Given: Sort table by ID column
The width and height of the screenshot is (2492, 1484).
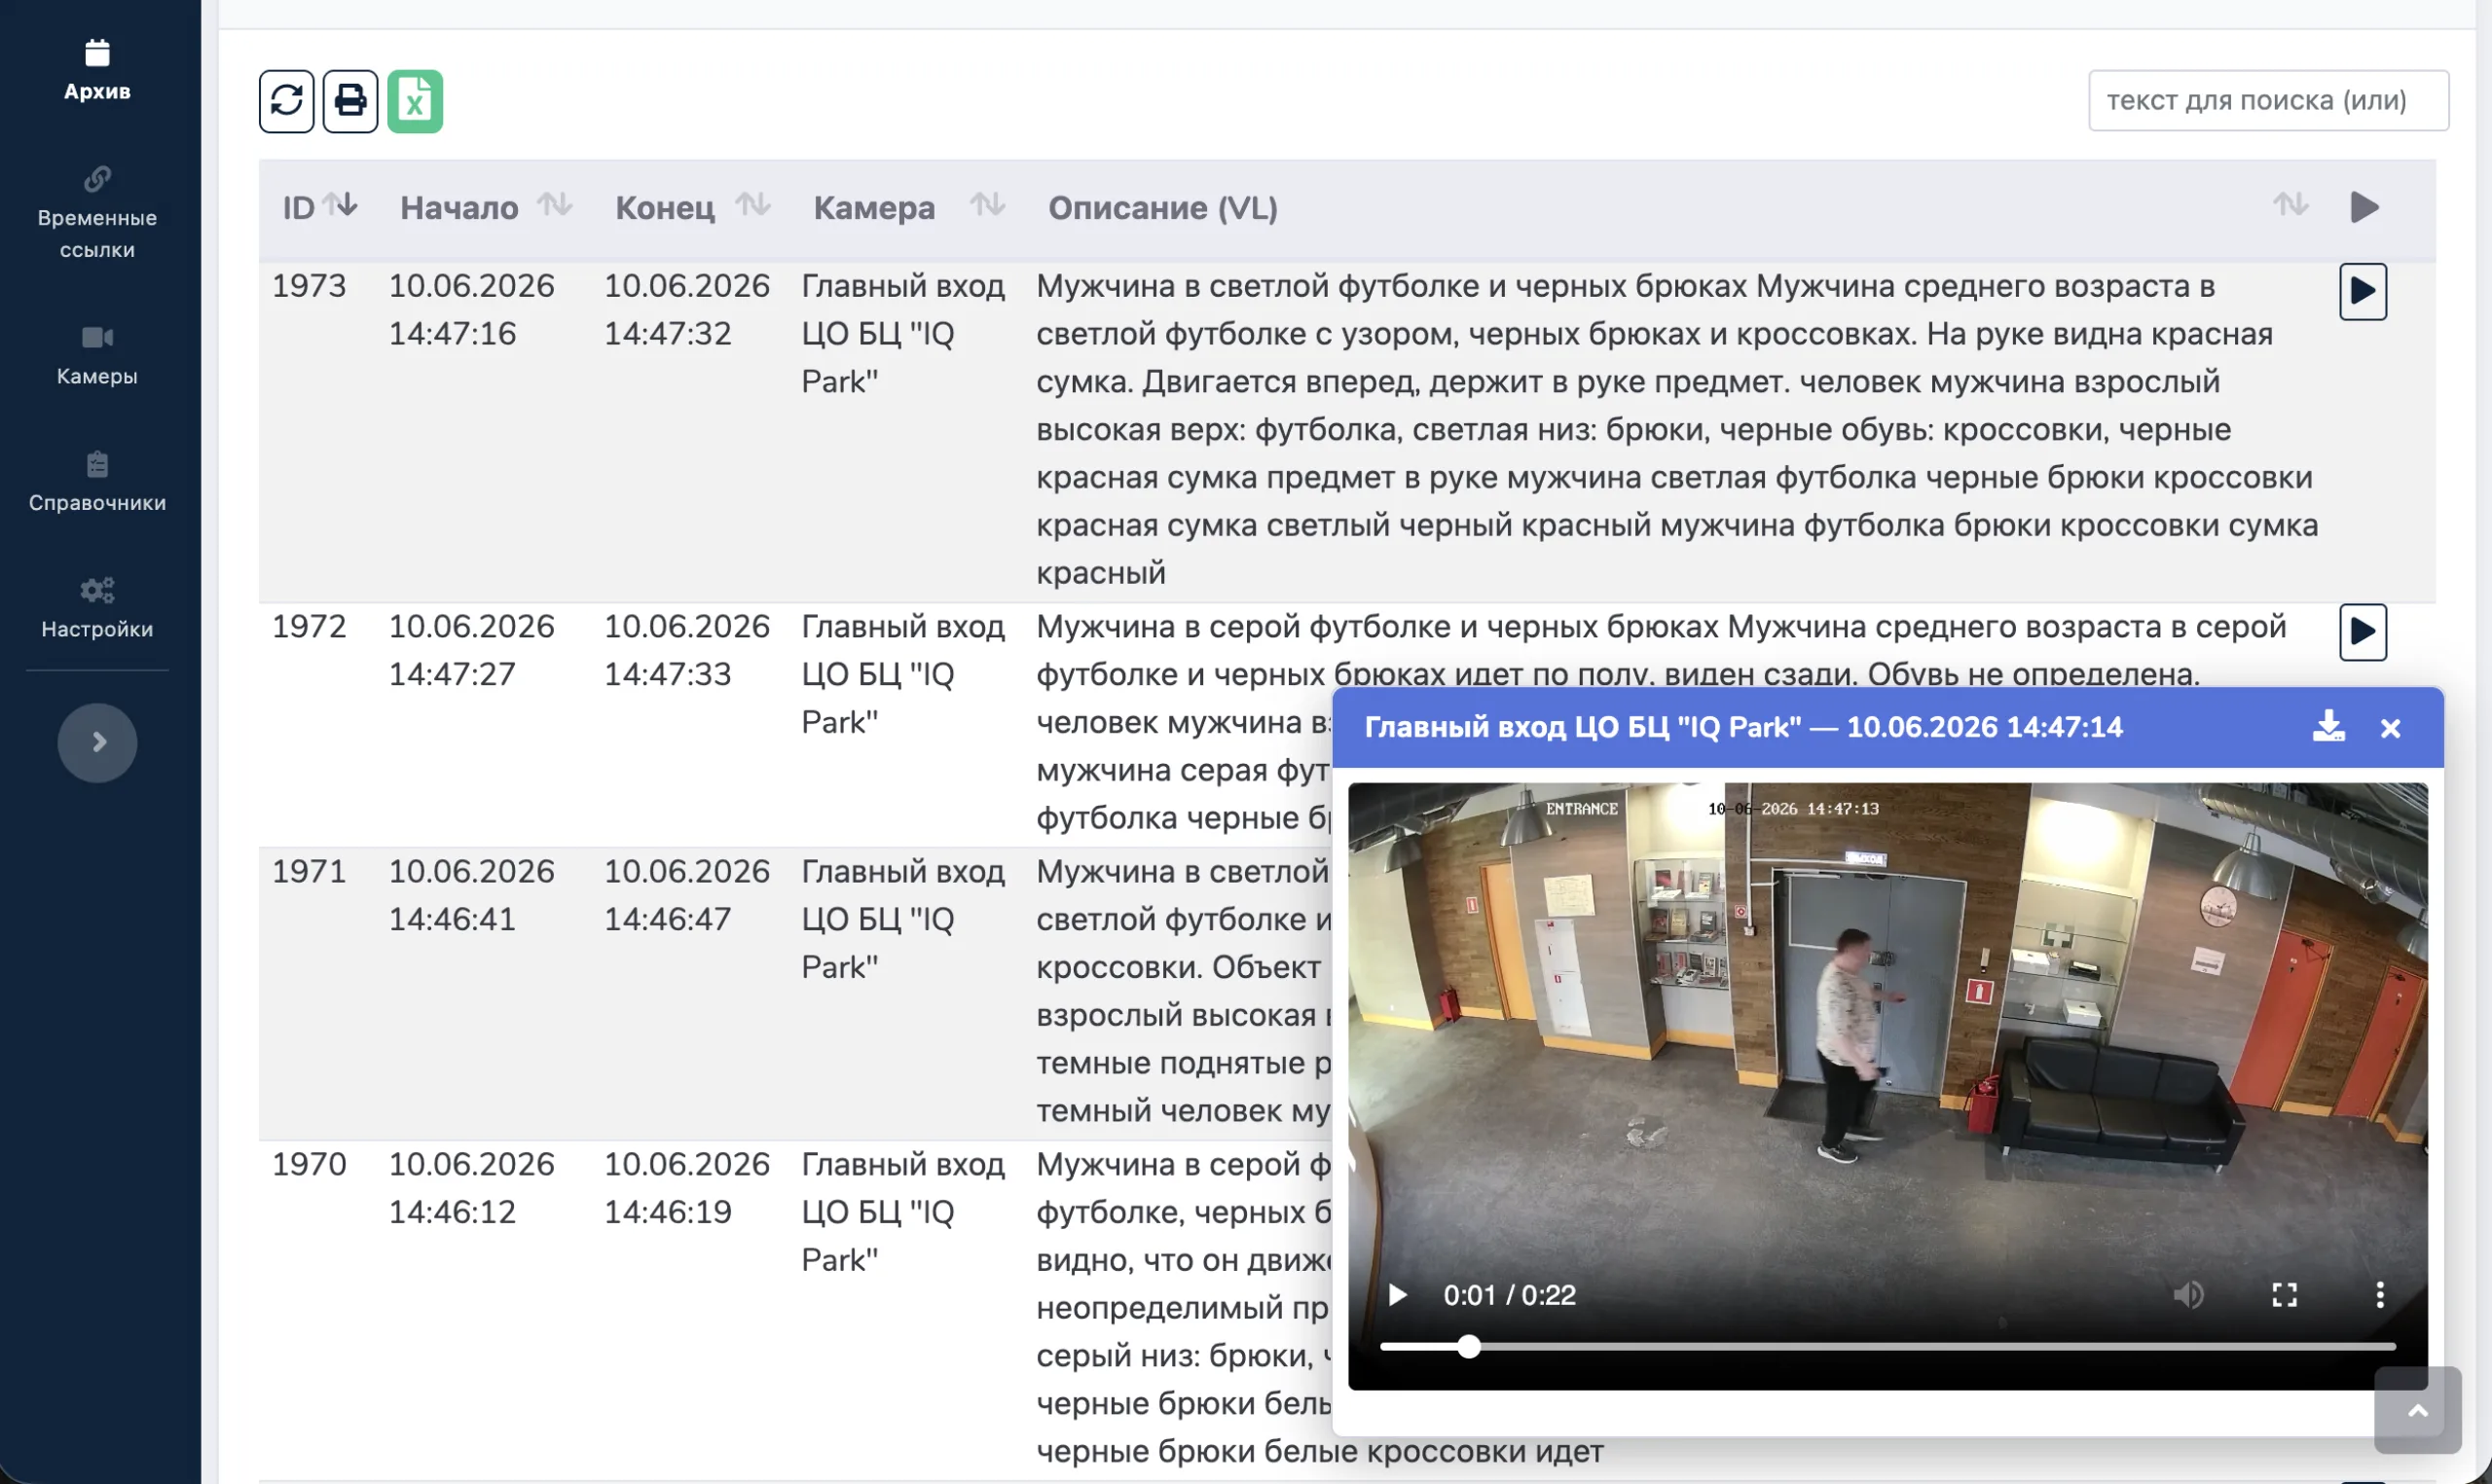Looking at the screenshot, I should point(341,205).
